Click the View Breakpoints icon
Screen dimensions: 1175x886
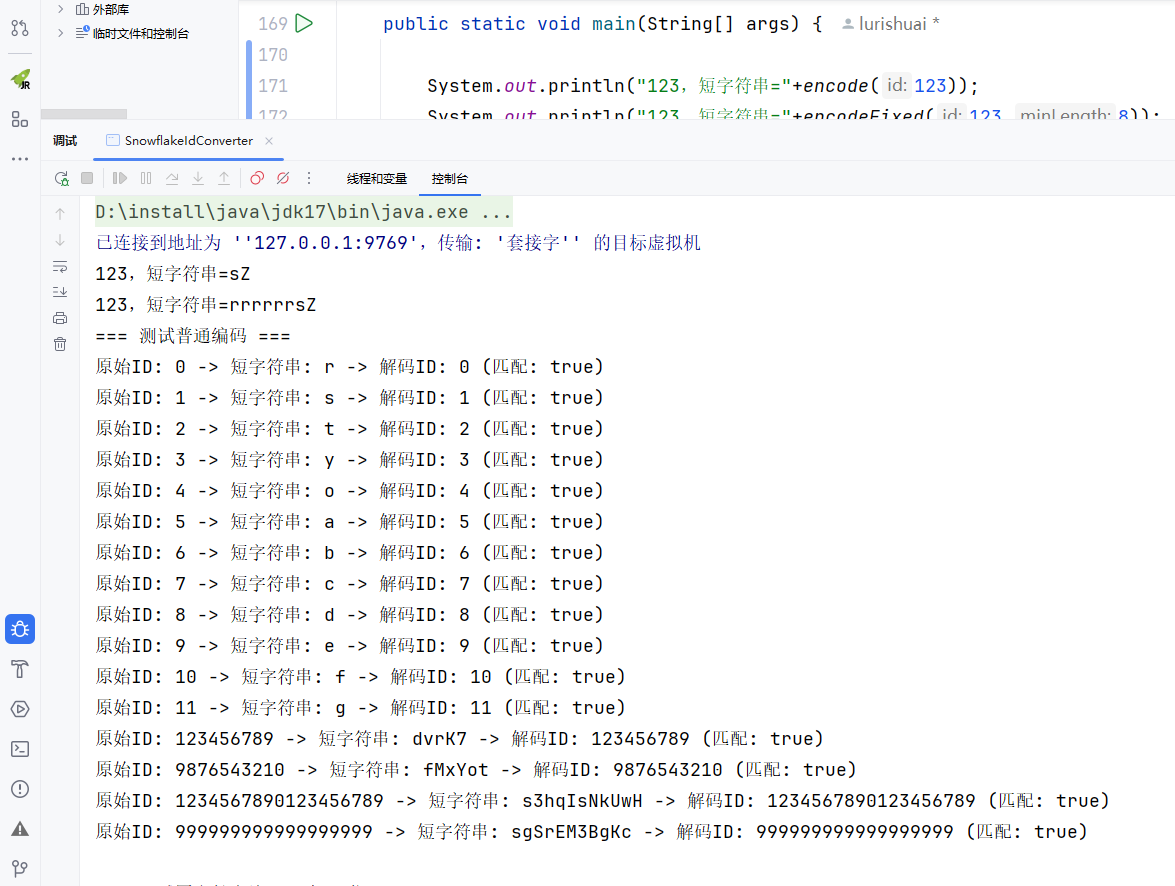pos(257,178)
